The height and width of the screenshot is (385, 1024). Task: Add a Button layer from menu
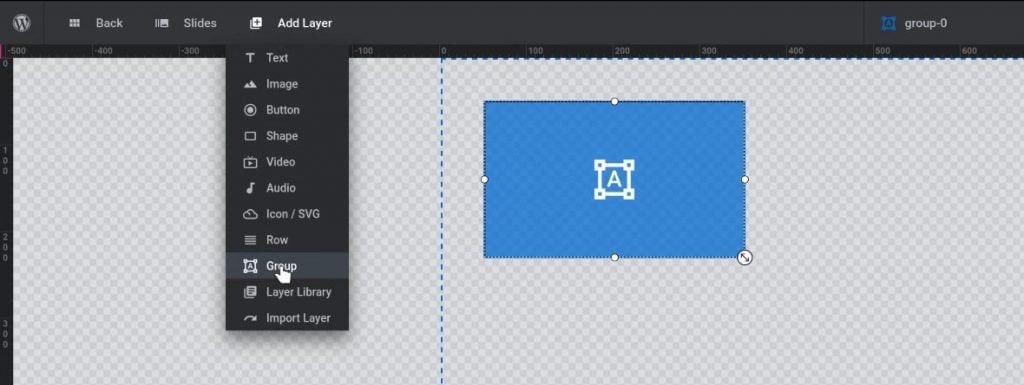click(x=287, y=110)
